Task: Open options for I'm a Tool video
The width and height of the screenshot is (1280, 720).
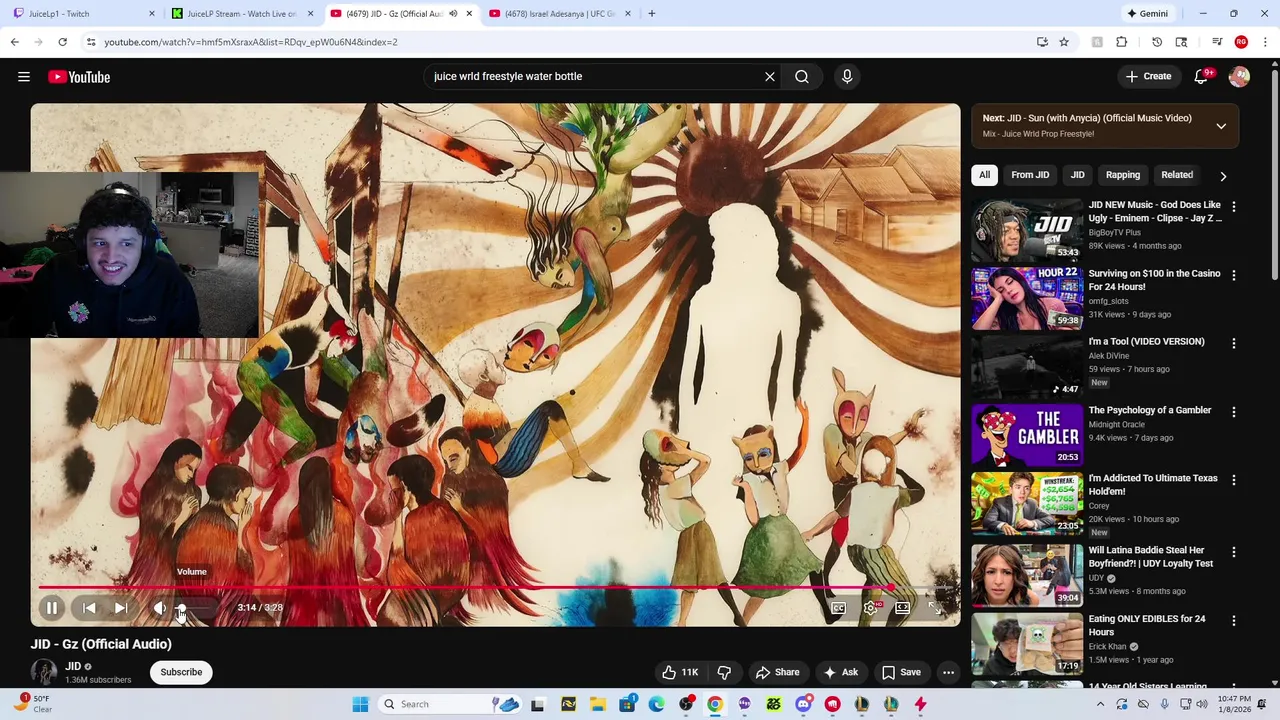Action: [1233, 343]
